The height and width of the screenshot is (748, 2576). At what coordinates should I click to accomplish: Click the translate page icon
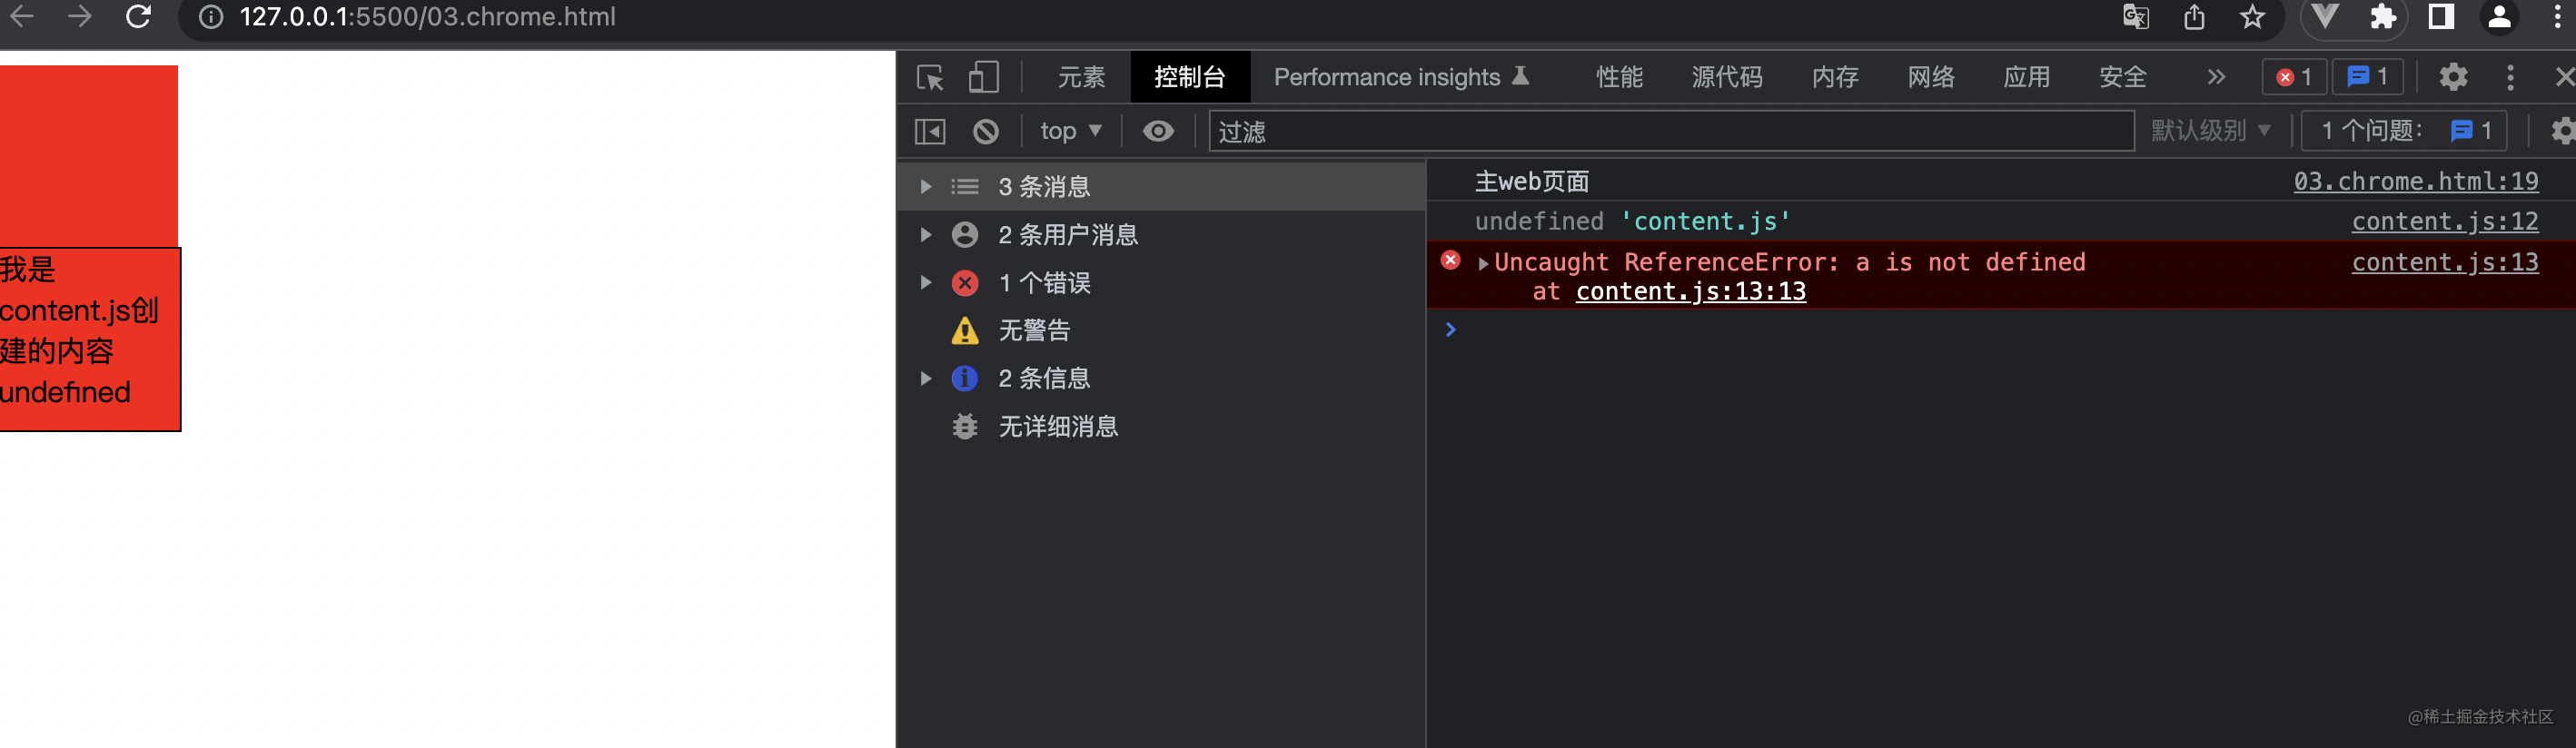coord(2135,17)
